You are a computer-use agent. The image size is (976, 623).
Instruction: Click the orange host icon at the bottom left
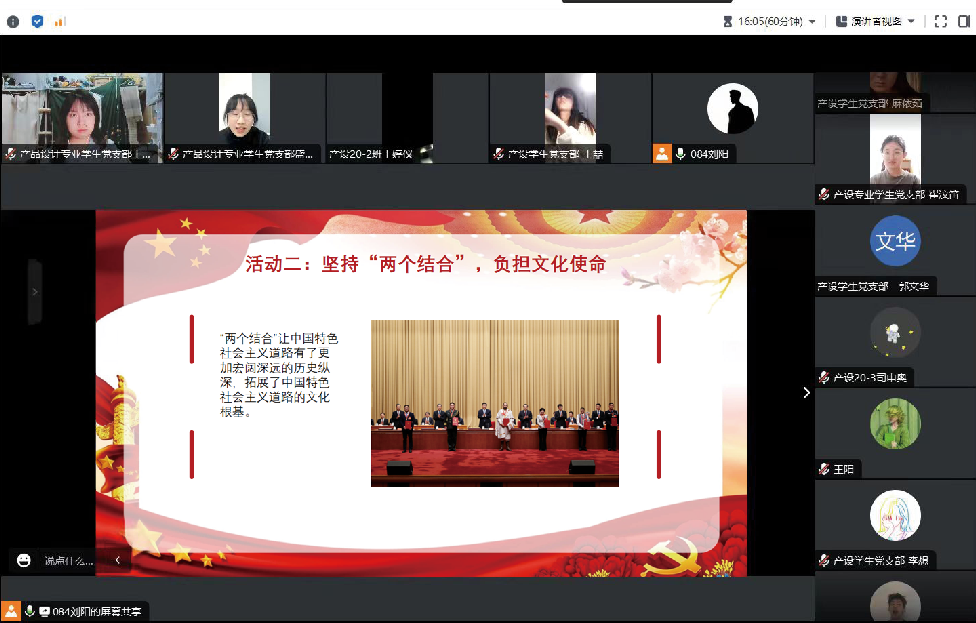pyautogui.click(x=11, y=611)
